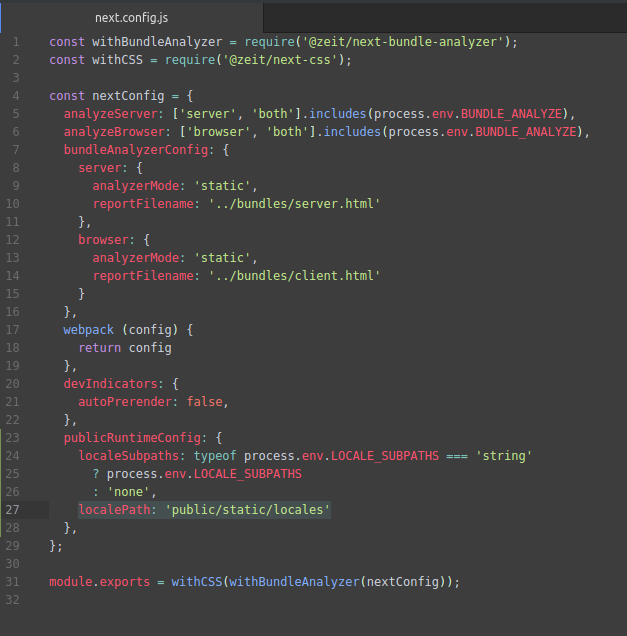Click the 'analyzeBrowser' property key

(x=114, y=132)
